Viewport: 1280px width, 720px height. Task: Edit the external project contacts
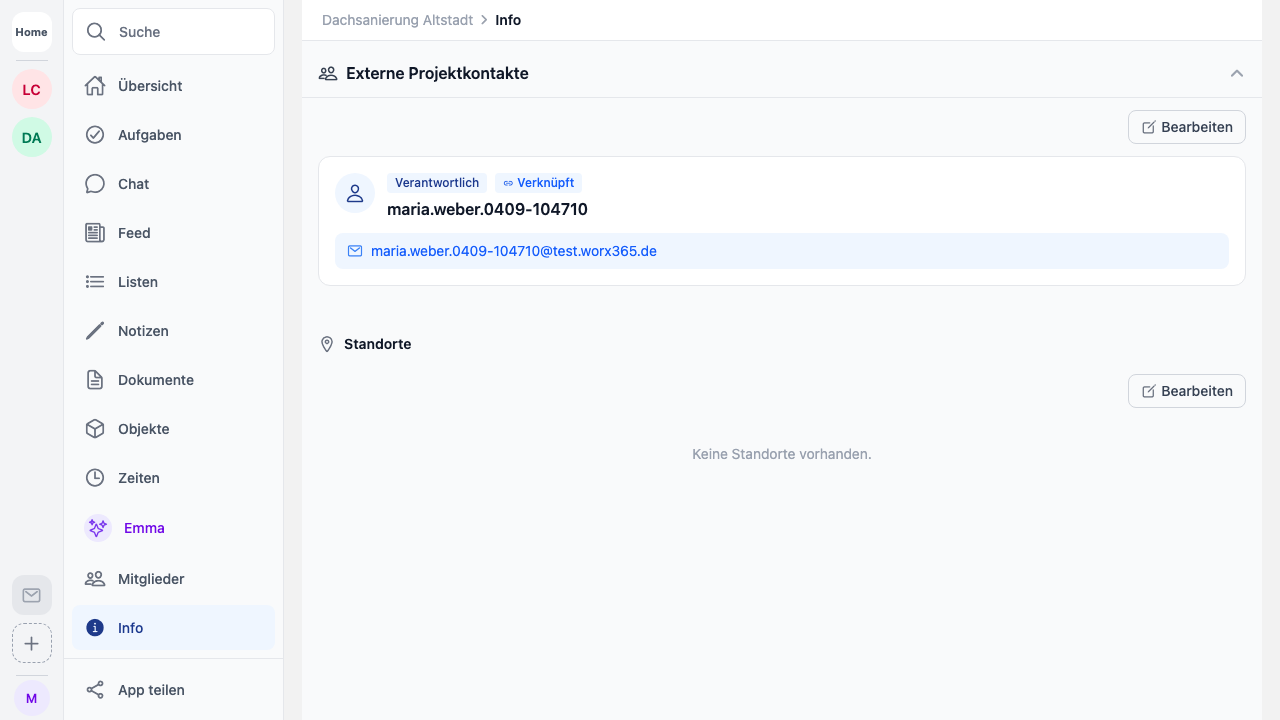click(1186, 127)
